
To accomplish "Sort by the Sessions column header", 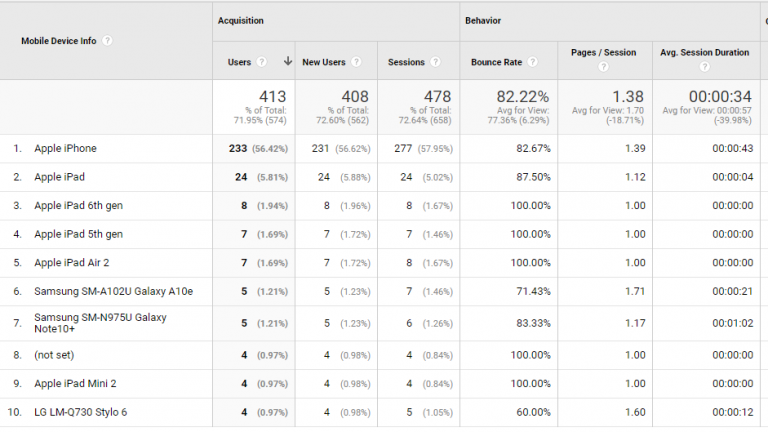I will pos(405,62).
